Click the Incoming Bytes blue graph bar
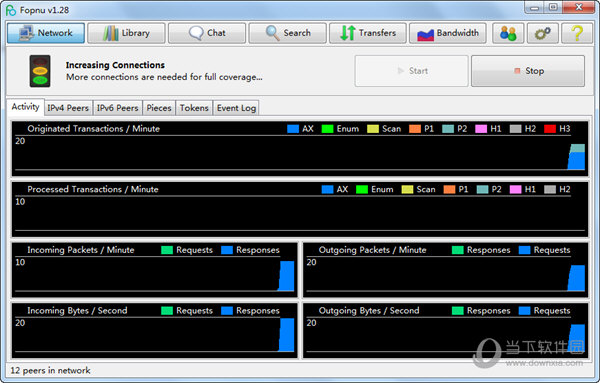Screen dimensions: 600x383 tap(287, 335)
